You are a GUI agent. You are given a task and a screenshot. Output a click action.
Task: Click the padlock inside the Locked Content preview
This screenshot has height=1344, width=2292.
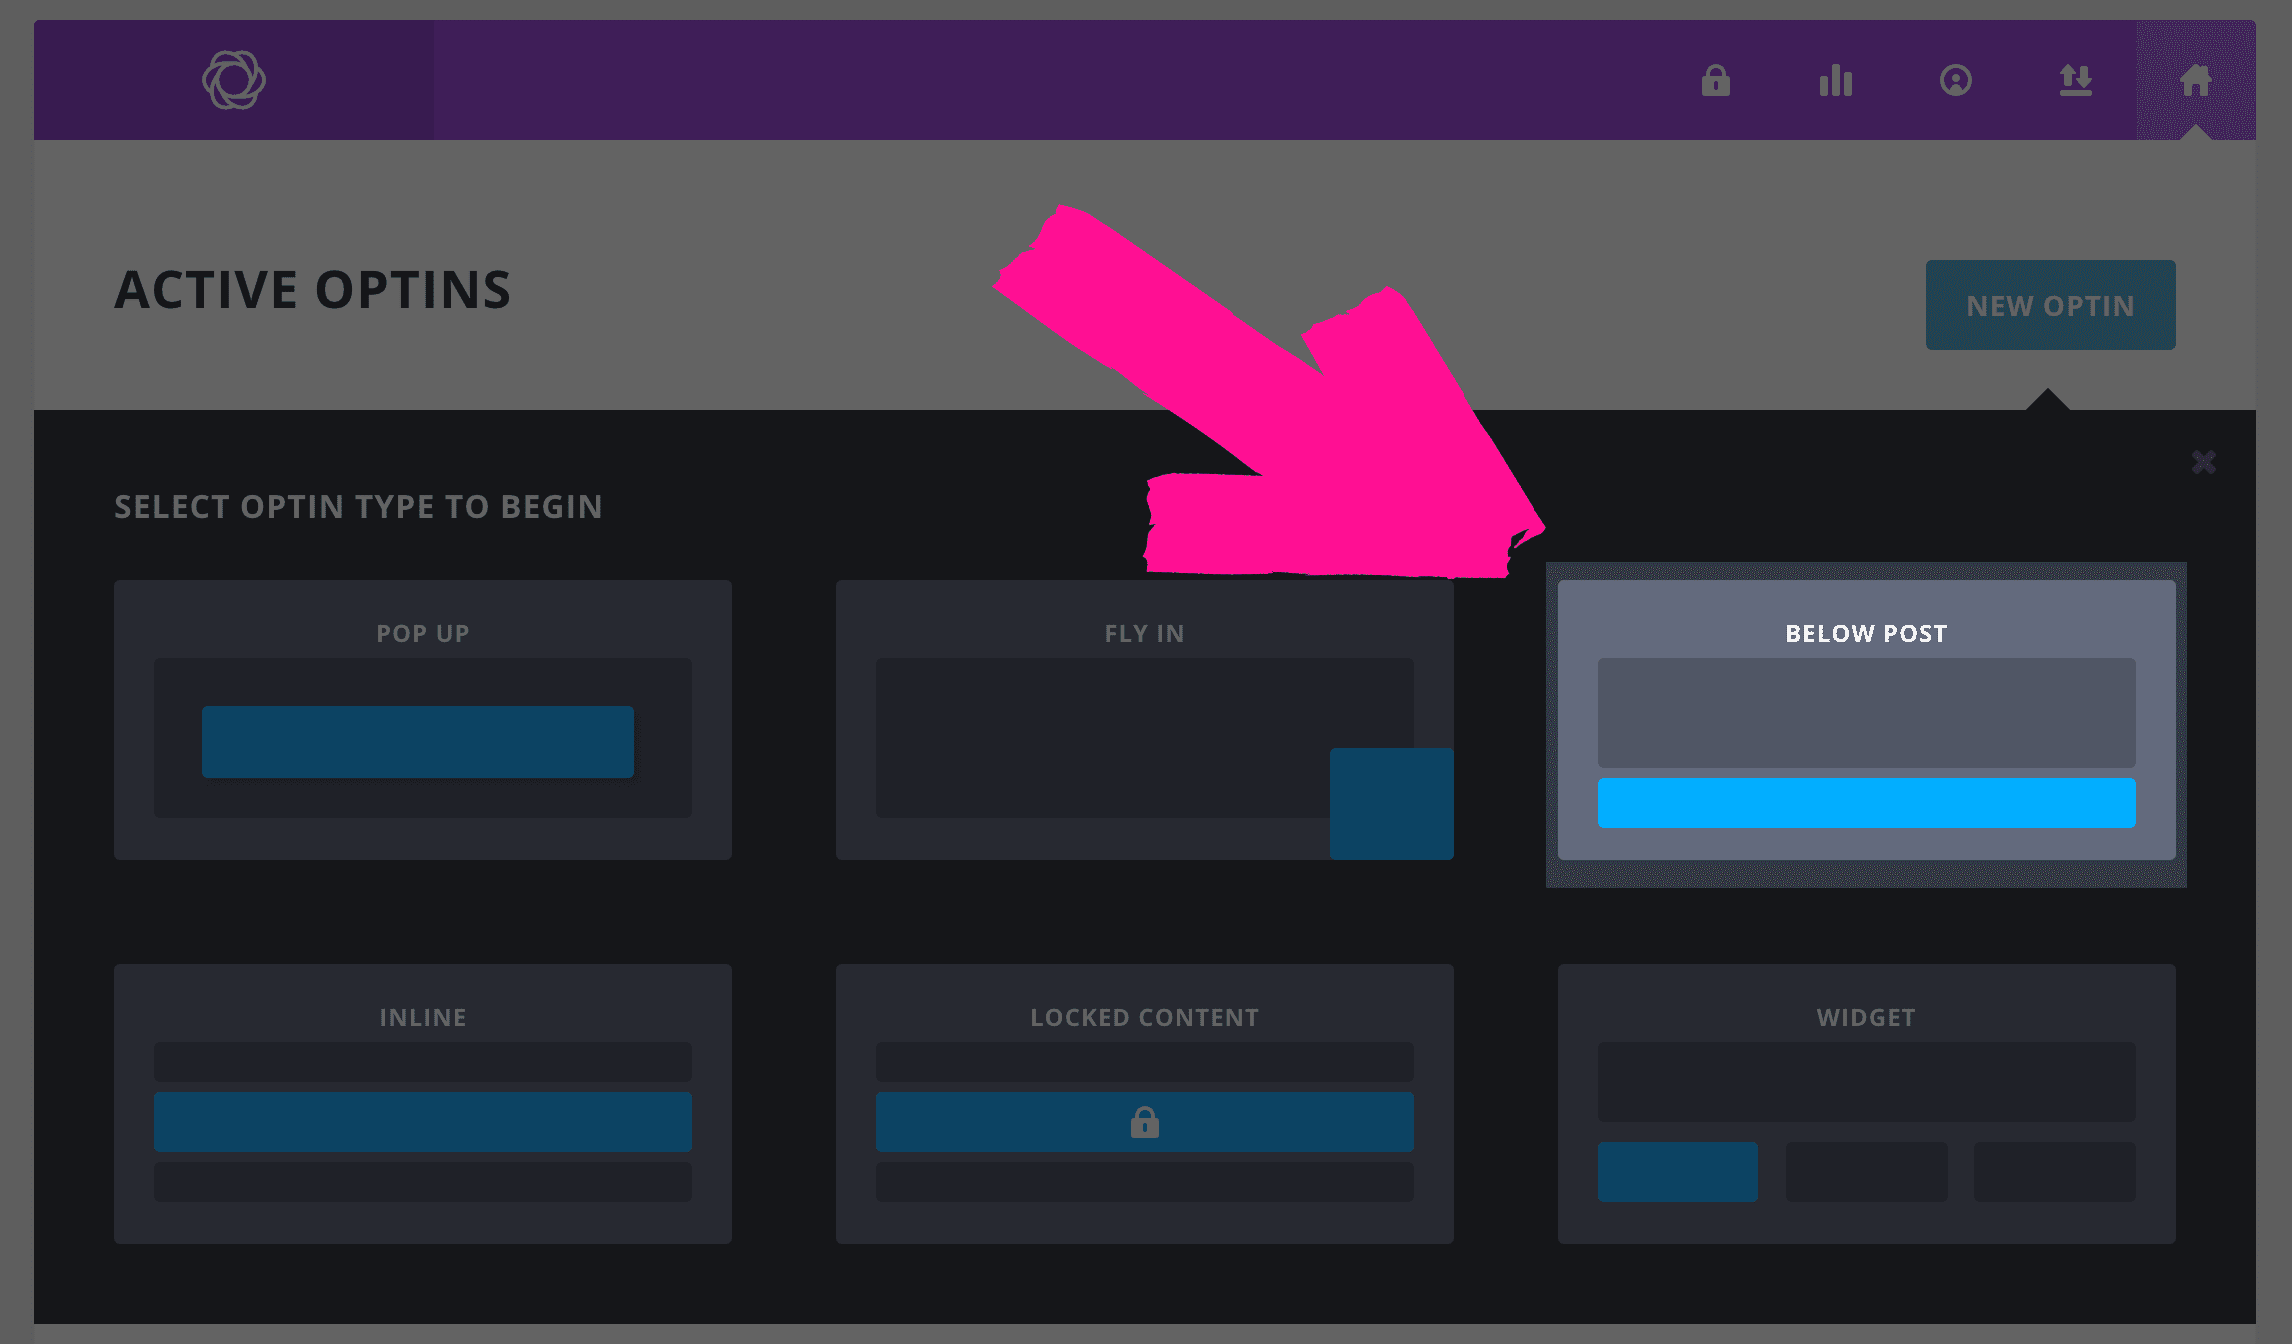[1144, 1121]
